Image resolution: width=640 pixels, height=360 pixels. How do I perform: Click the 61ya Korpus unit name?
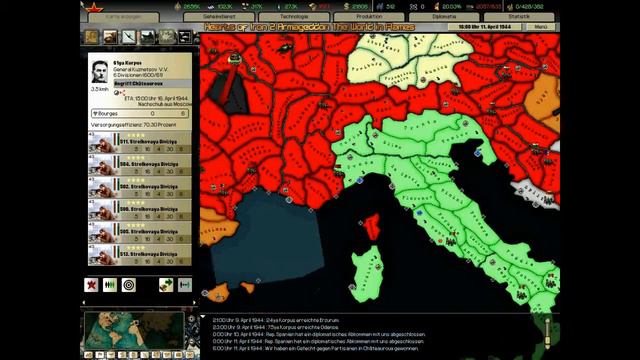coord(128,63)
